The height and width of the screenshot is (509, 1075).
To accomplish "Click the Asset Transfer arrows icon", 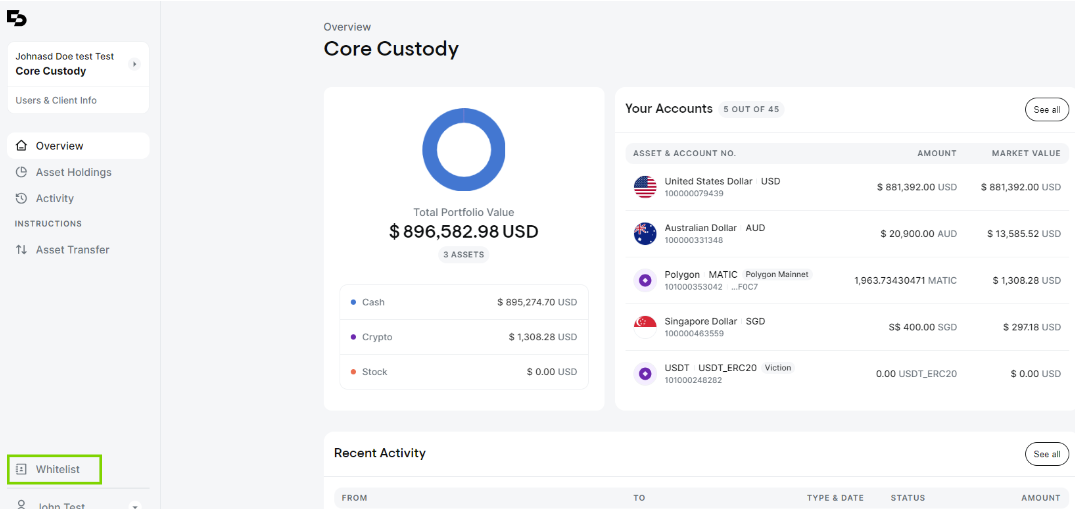I will tap(22, 250).
